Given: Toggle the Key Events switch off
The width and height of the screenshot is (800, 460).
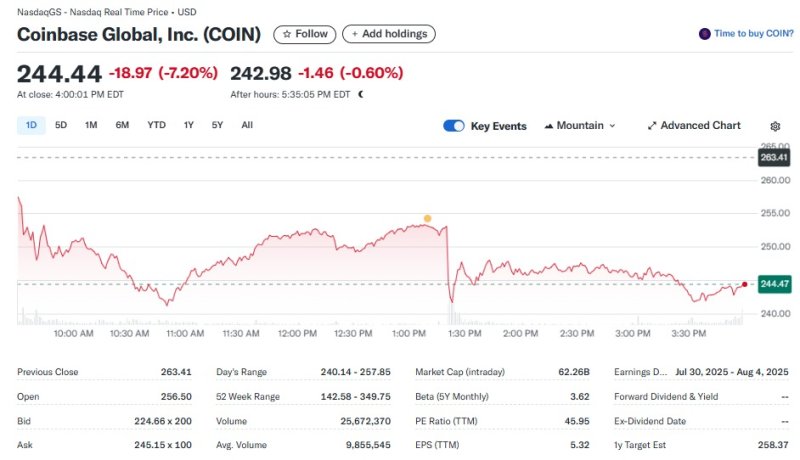Looking at the screenshot, I should pyautogui.click(x=454, y=126).
